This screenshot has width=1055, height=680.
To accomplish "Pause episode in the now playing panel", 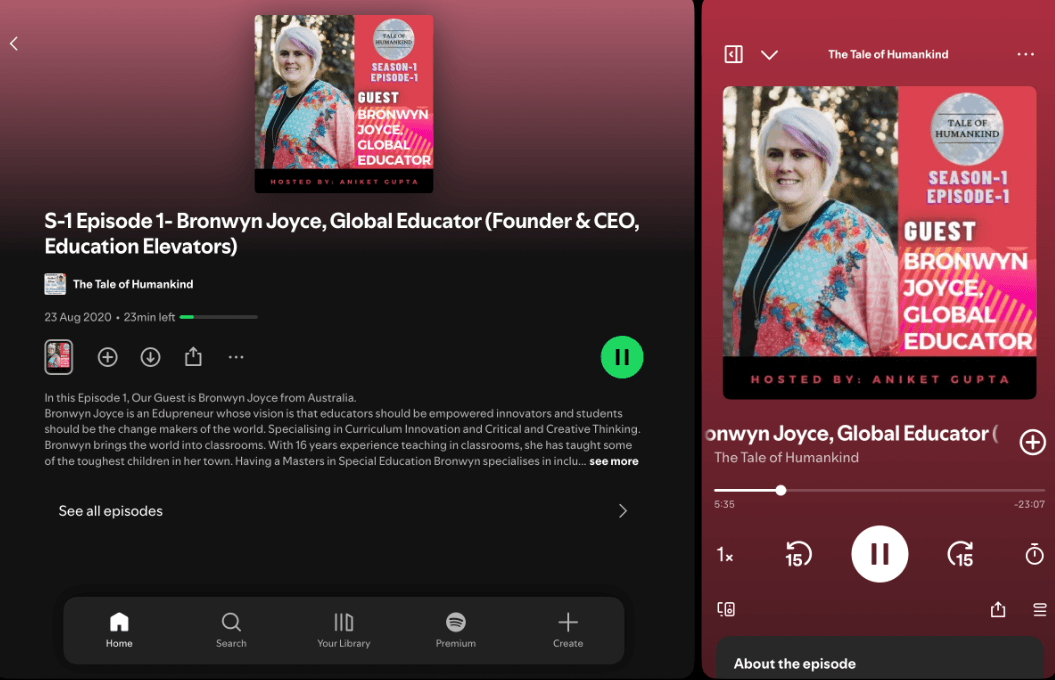I will (x=879, y=554).
